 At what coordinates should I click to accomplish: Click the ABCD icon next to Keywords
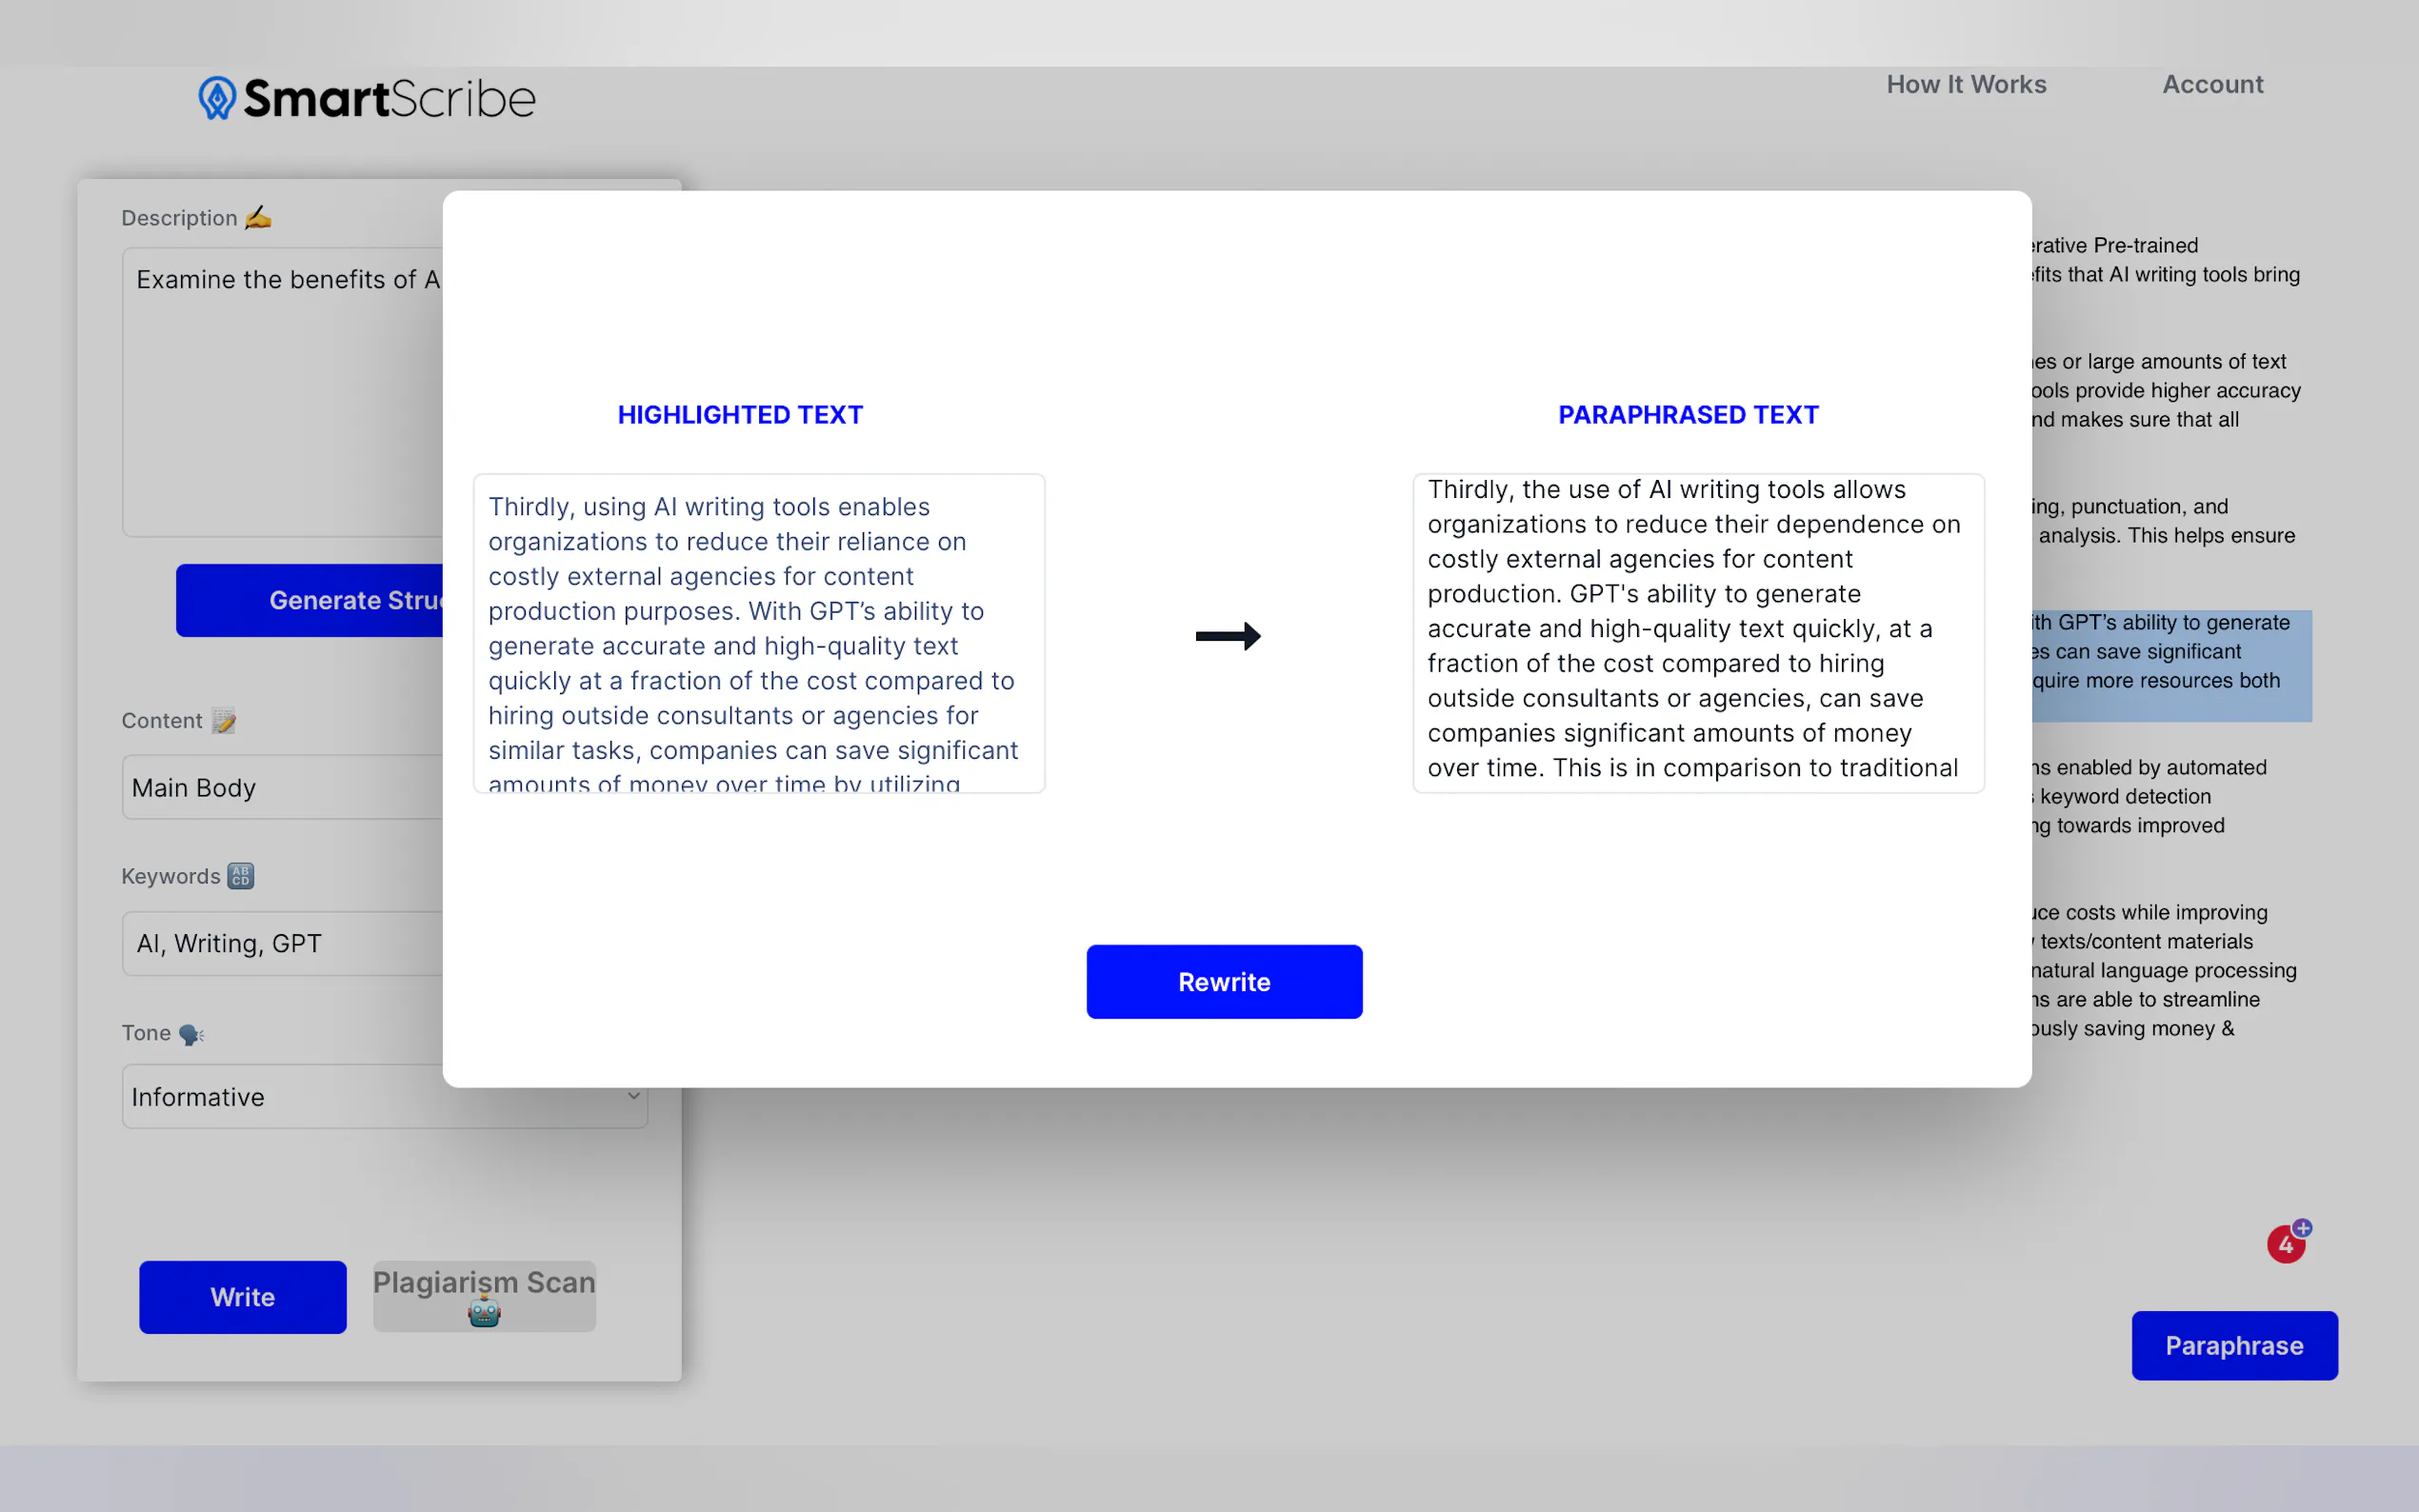click(x=241, y=876)
